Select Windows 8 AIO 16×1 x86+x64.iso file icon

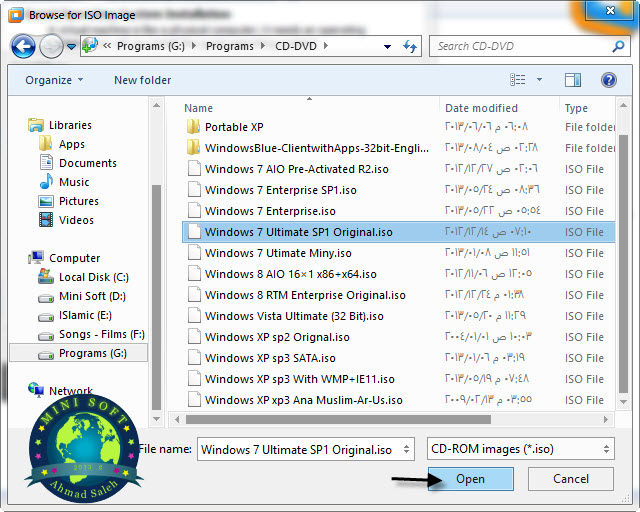point(194,274)
